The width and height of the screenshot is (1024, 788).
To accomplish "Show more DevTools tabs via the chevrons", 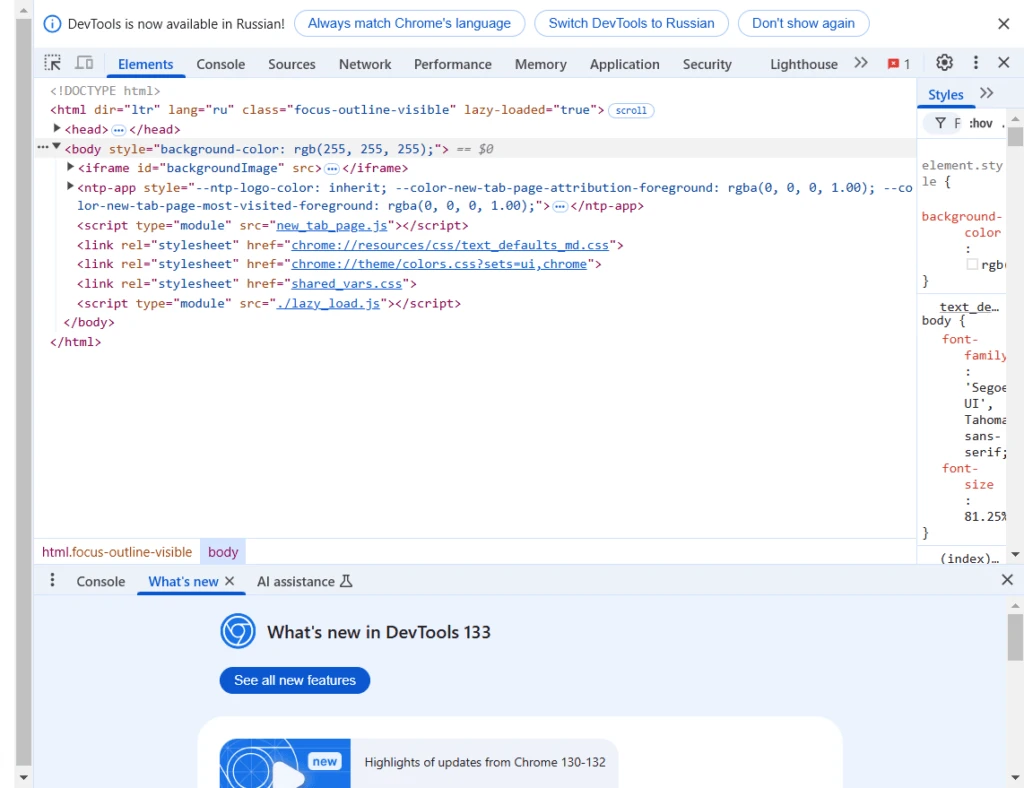I will [861, 63].
